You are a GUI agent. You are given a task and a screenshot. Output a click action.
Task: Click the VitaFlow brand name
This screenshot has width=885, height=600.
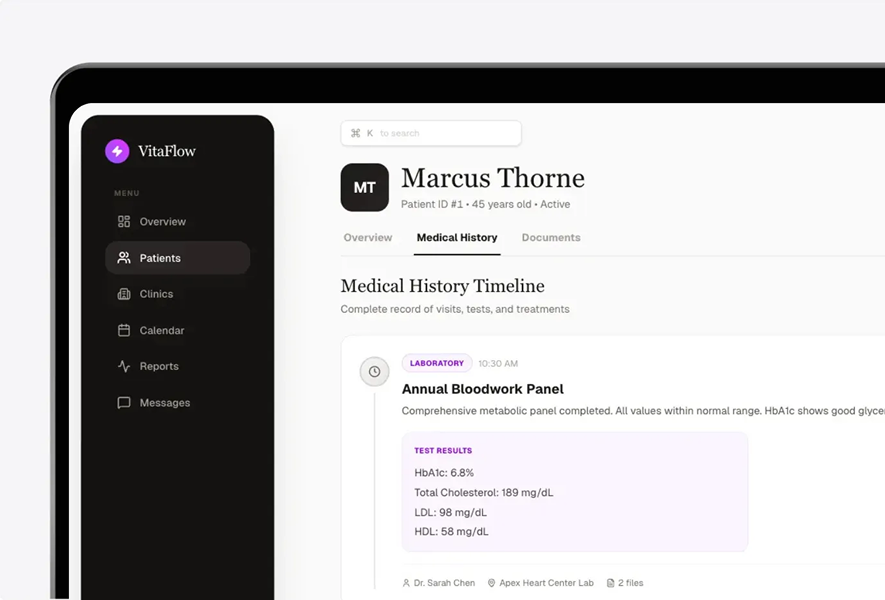(x=167, y=151)
